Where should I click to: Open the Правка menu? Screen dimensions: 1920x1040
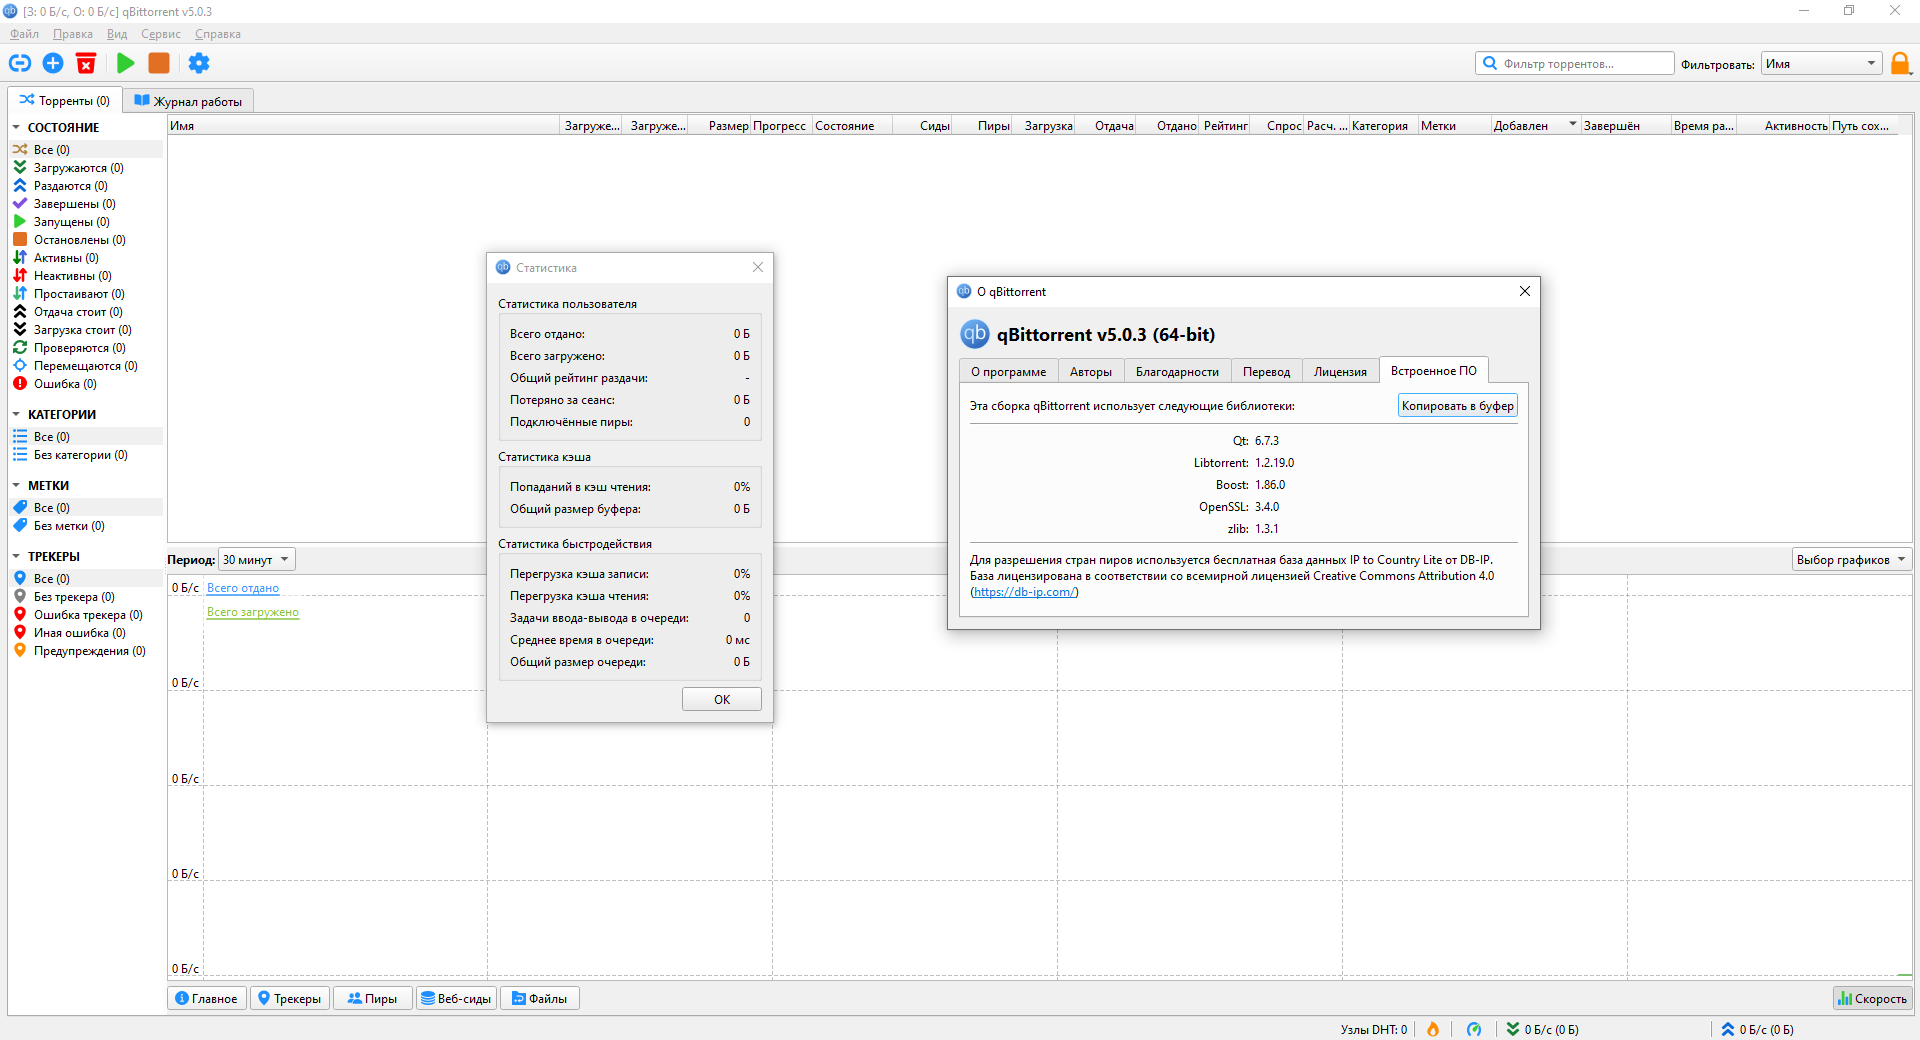(72, 34)
